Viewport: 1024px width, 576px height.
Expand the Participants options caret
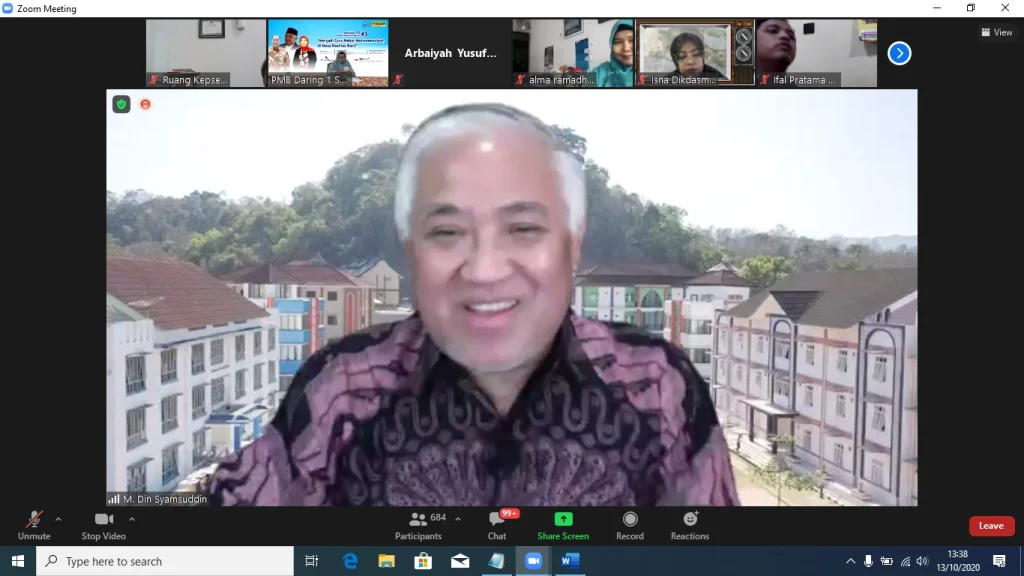458,519
